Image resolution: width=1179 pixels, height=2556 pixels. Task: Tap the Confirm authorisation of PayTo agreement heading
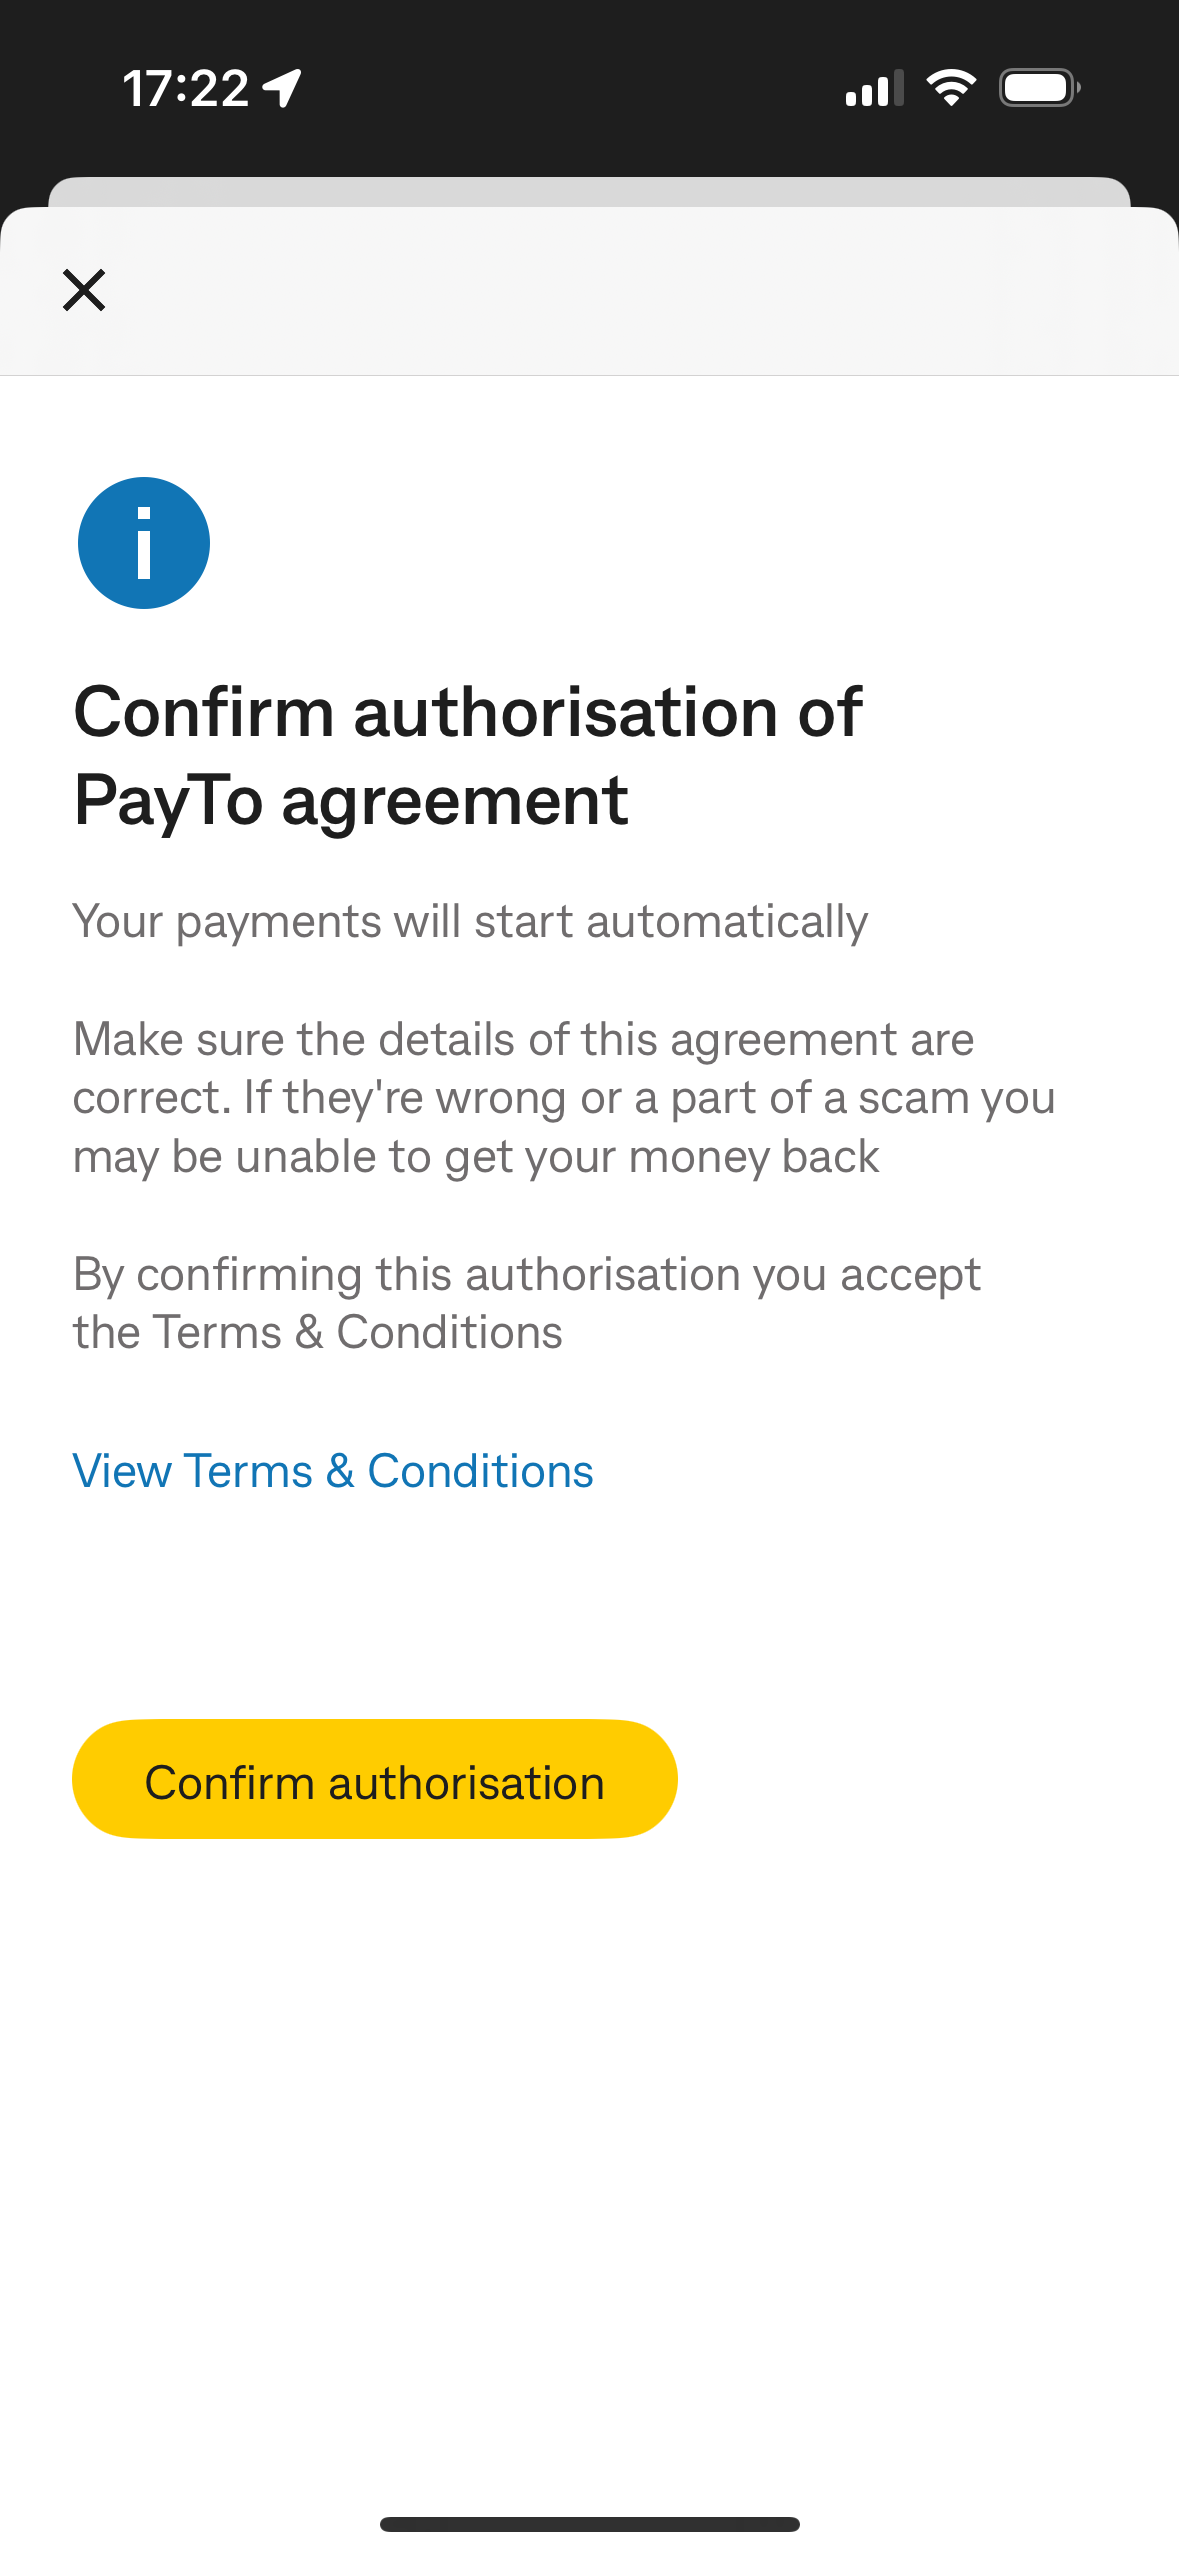tap(468, 755)
